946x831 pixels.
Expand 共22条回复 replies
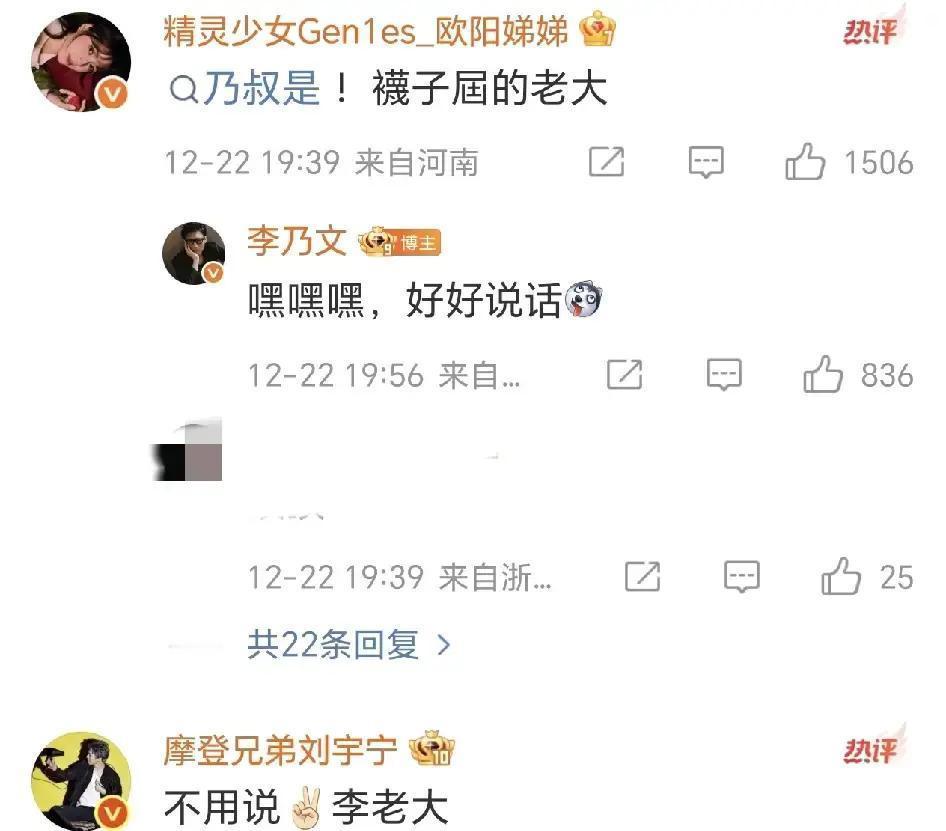333,645
